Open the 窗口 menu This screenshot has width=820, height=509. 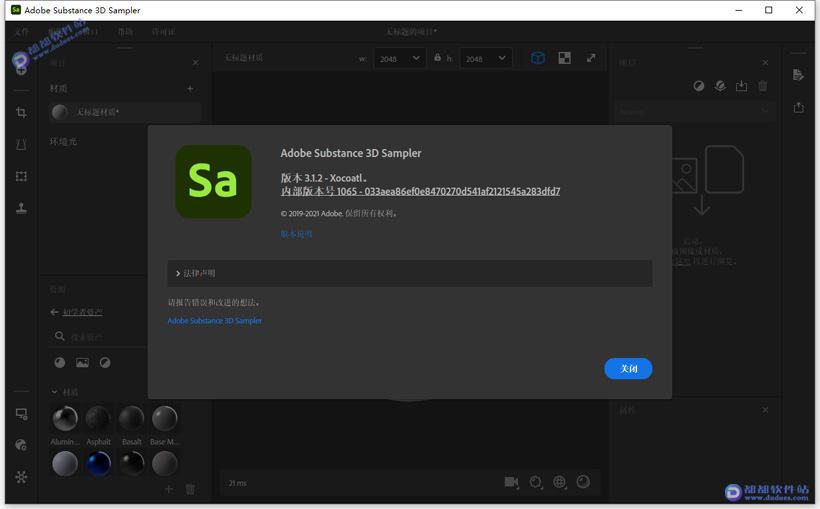coord(90,32)
